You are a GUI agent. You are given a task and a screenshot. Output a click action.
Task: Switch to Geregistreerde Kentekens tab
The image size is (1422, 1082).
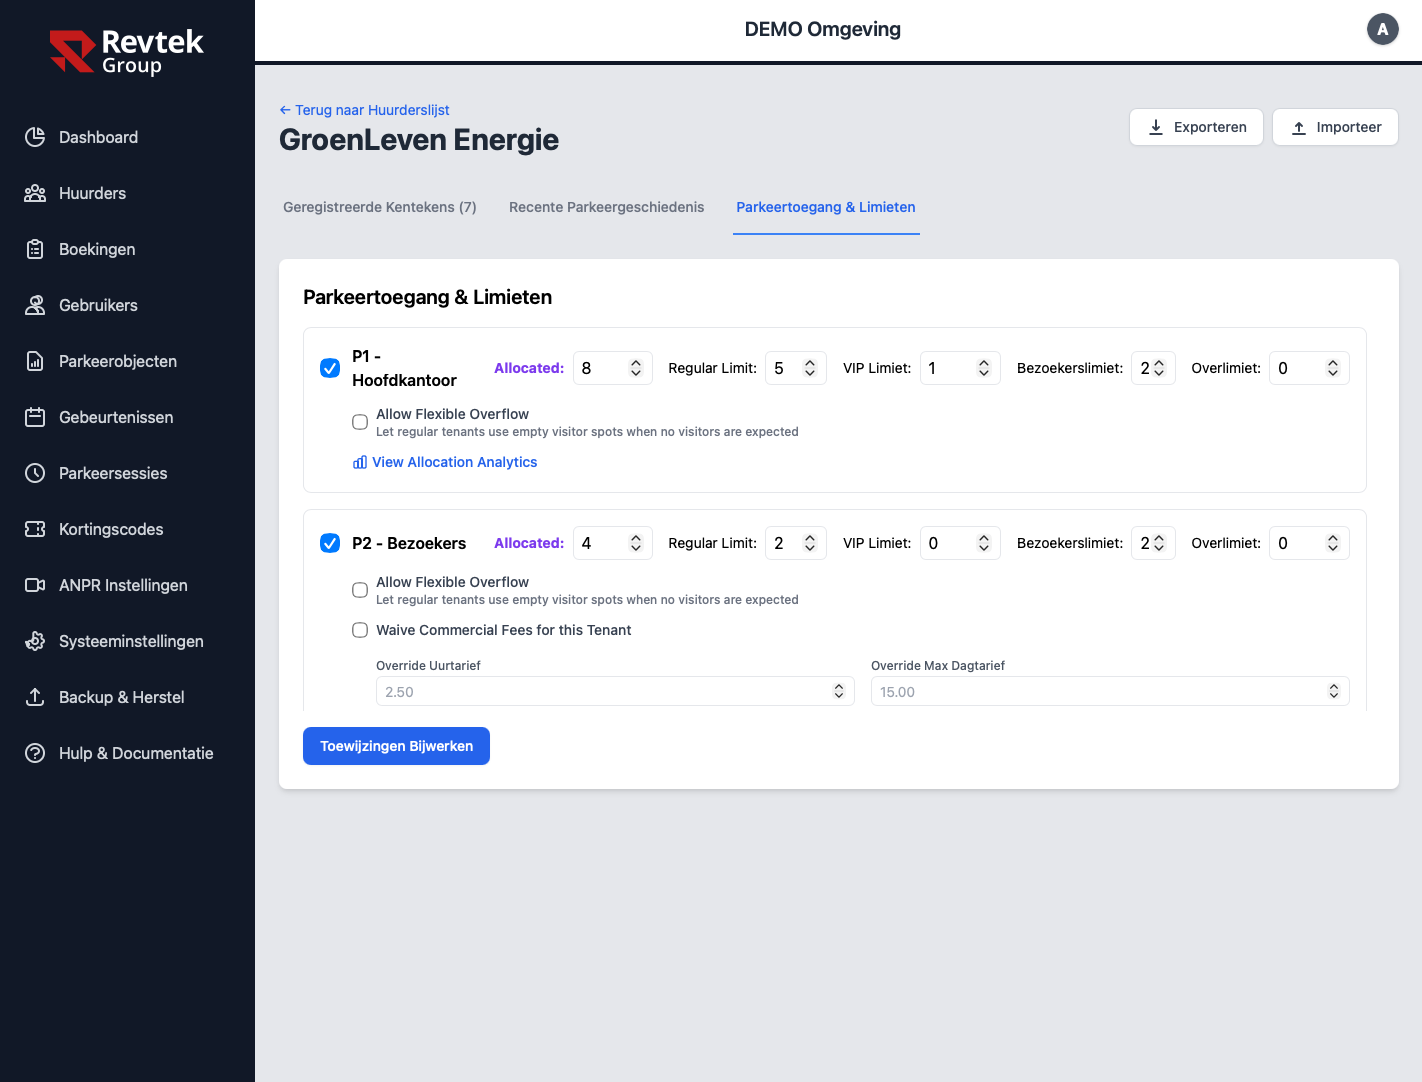379,207
